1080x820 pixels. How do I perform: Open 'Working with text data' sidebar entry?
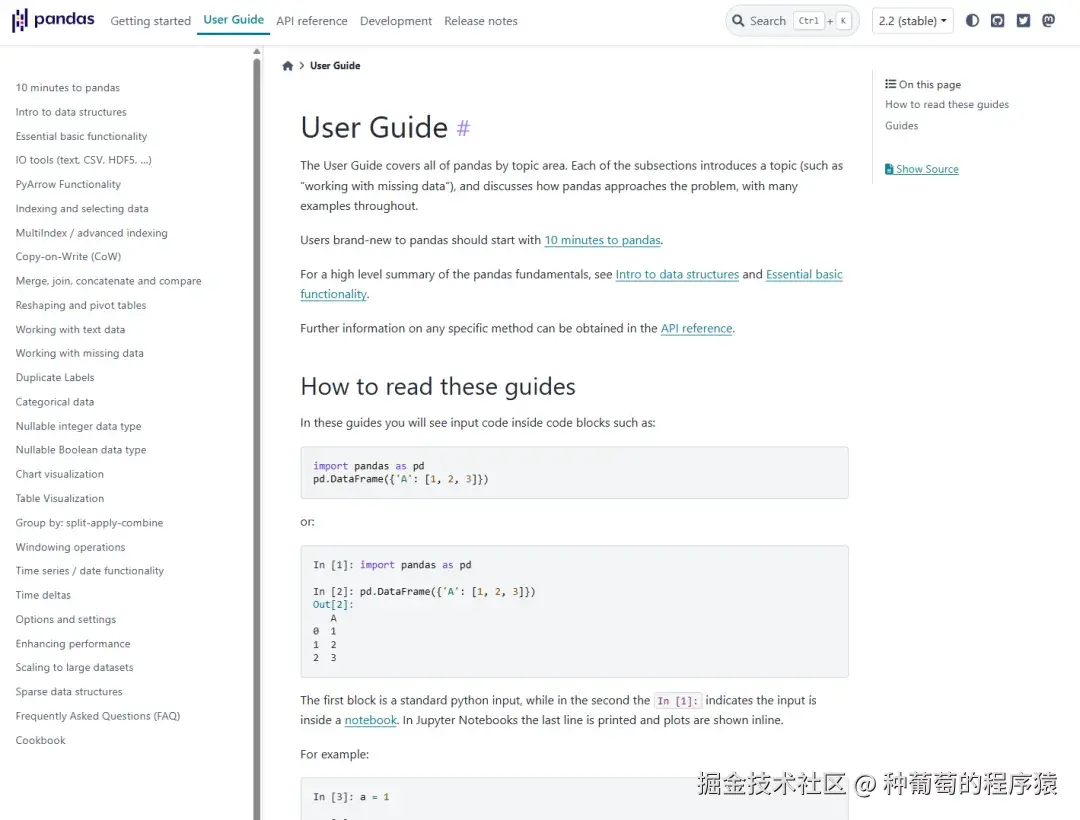coord(70,329)
